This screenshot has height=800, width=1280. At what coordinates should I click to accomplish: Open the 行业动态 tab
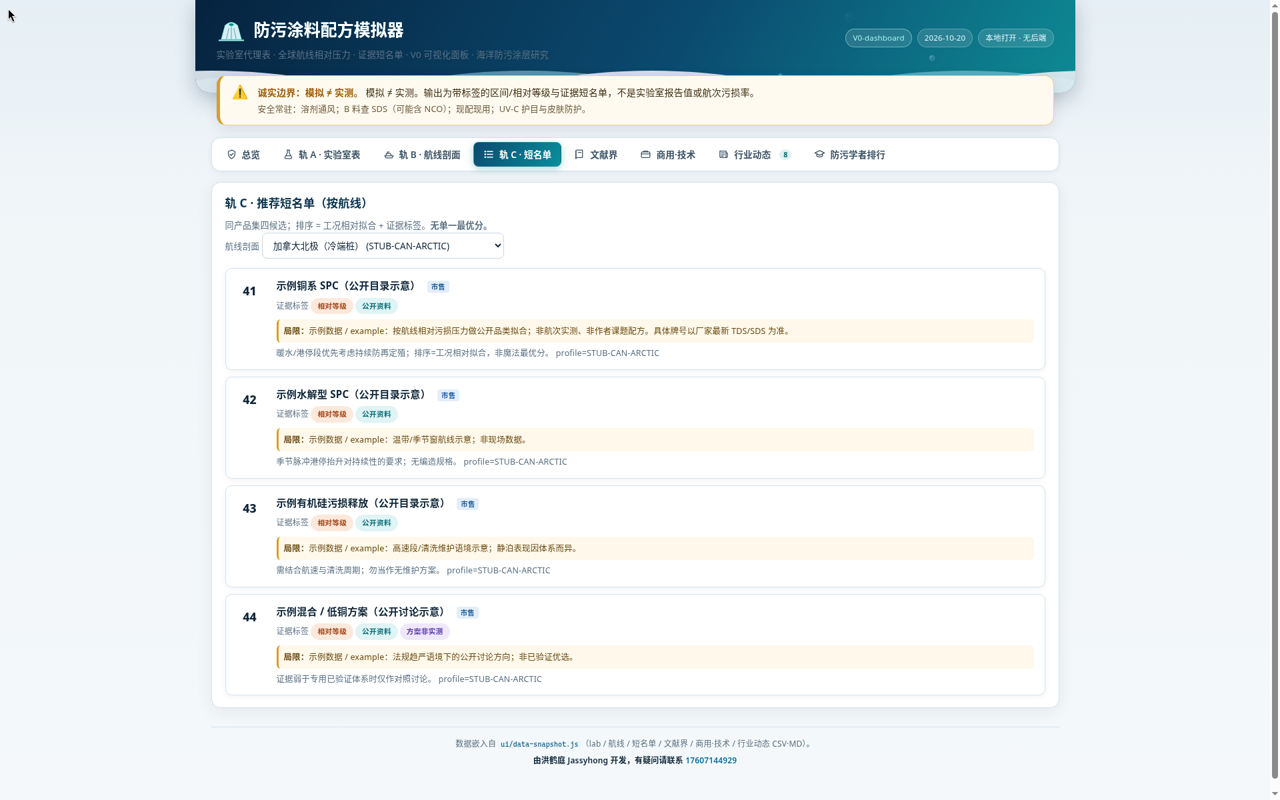click(754, 155)
